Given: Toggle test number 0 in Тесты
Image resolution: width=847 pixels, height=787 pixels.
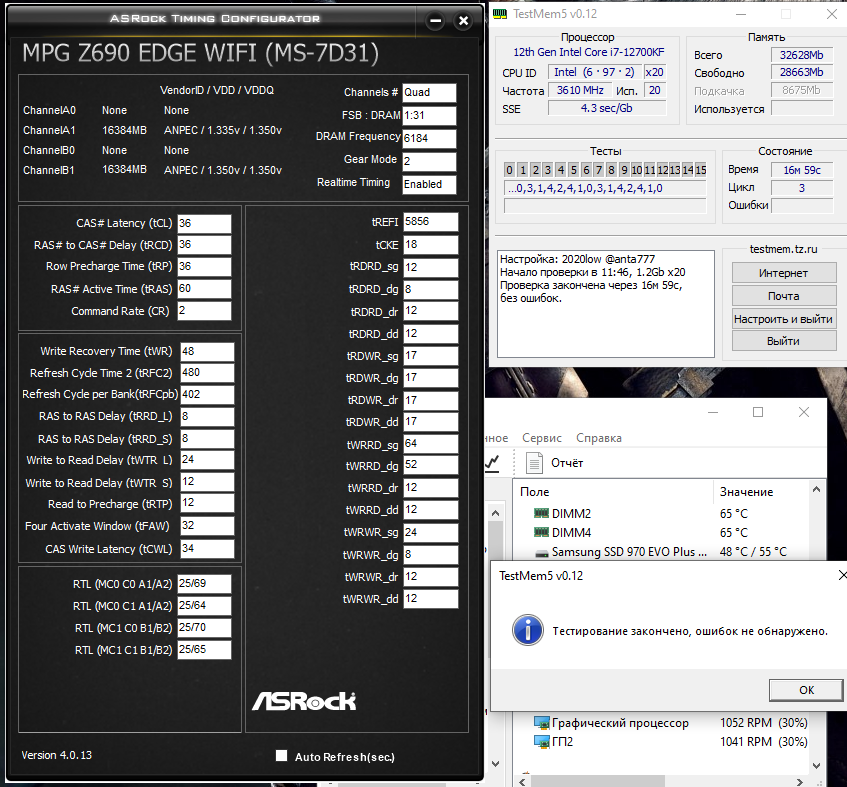Looking at the screenshot, I should coord(509,170).
